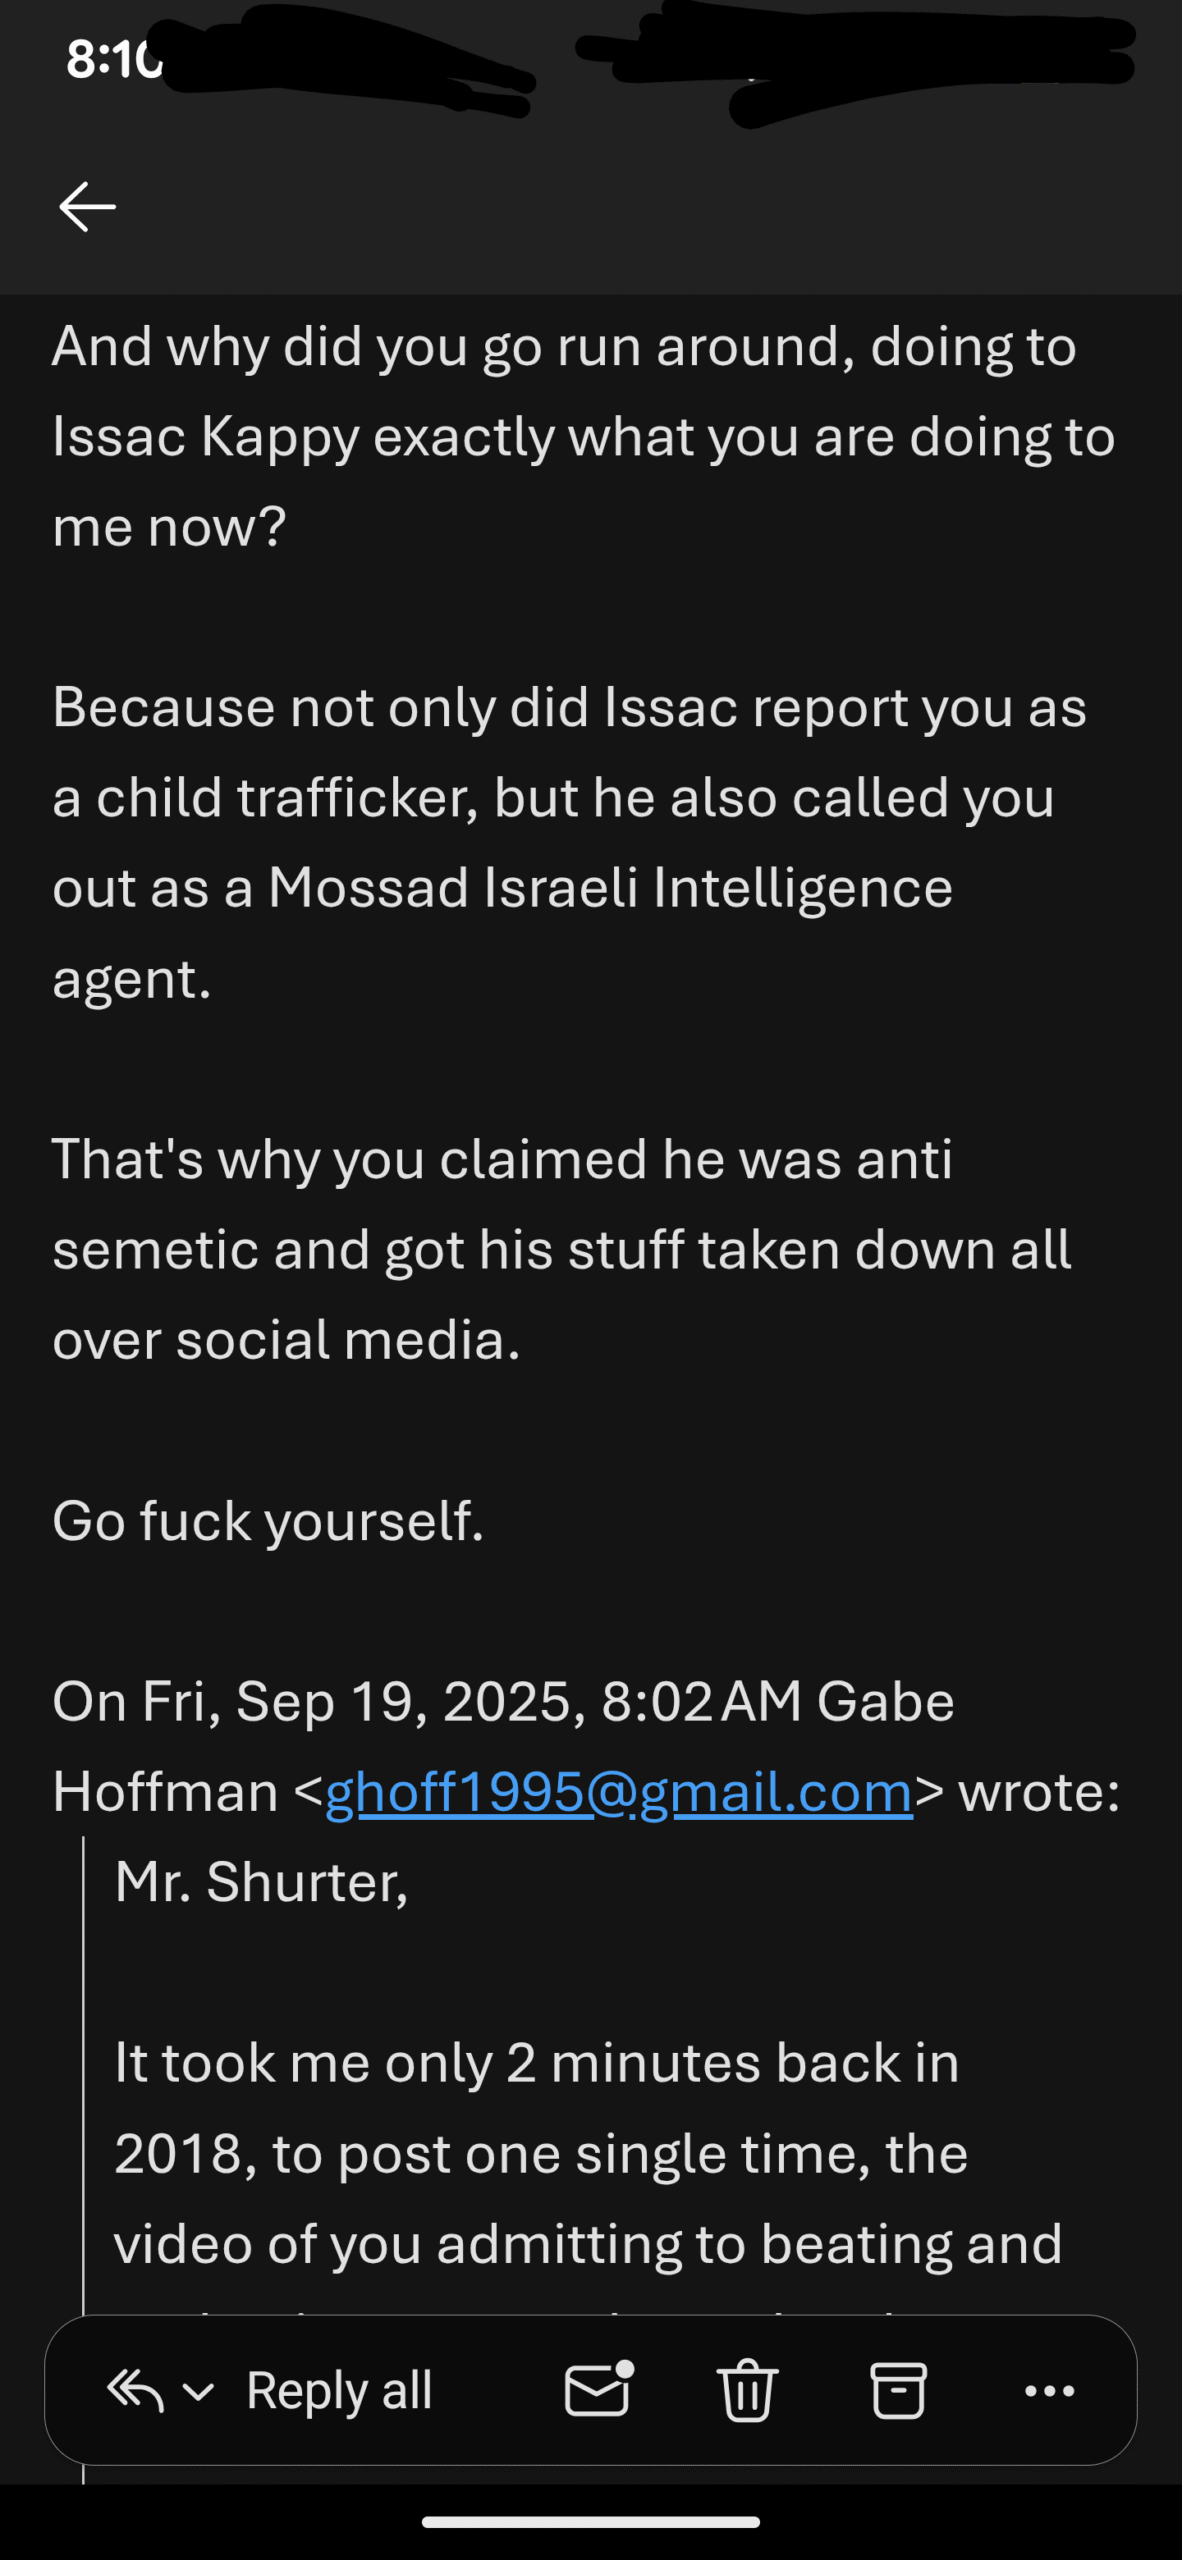Mark the message as unread
The height and width of the screenshot is (2560, 1182).
click(598, 2390)
